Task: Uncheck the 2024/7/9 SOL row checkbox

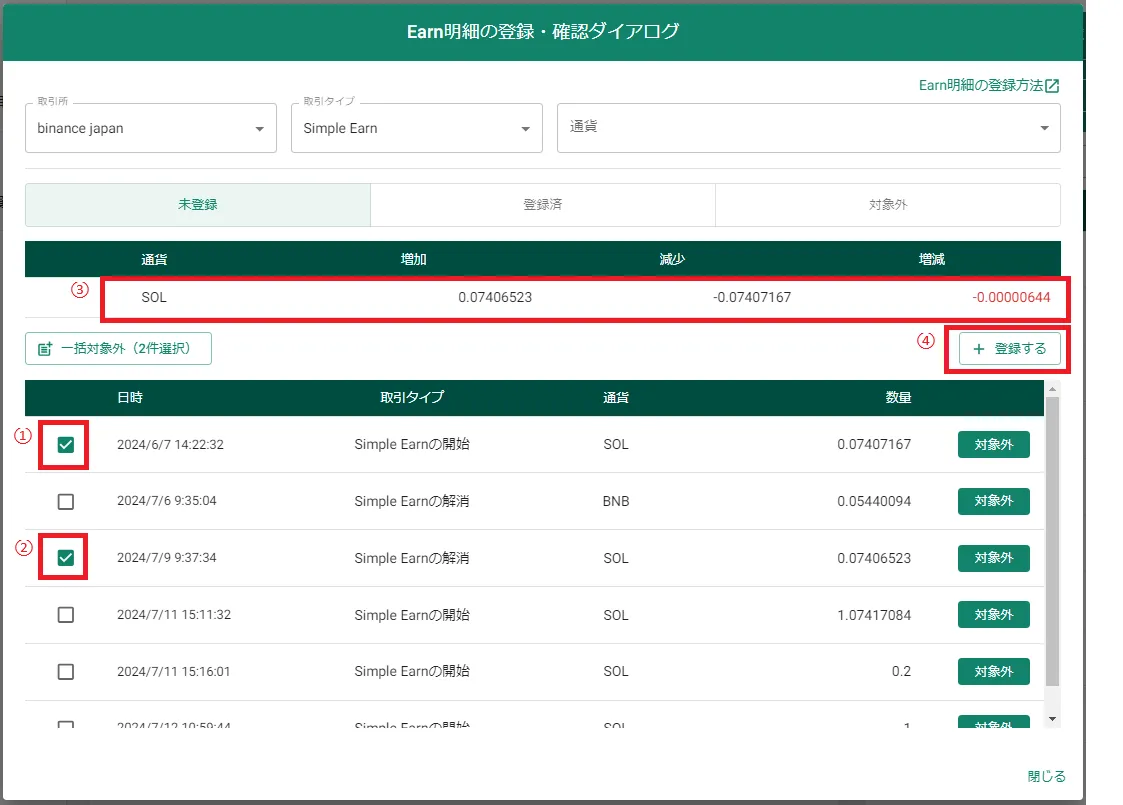Action: click(64, 557)
